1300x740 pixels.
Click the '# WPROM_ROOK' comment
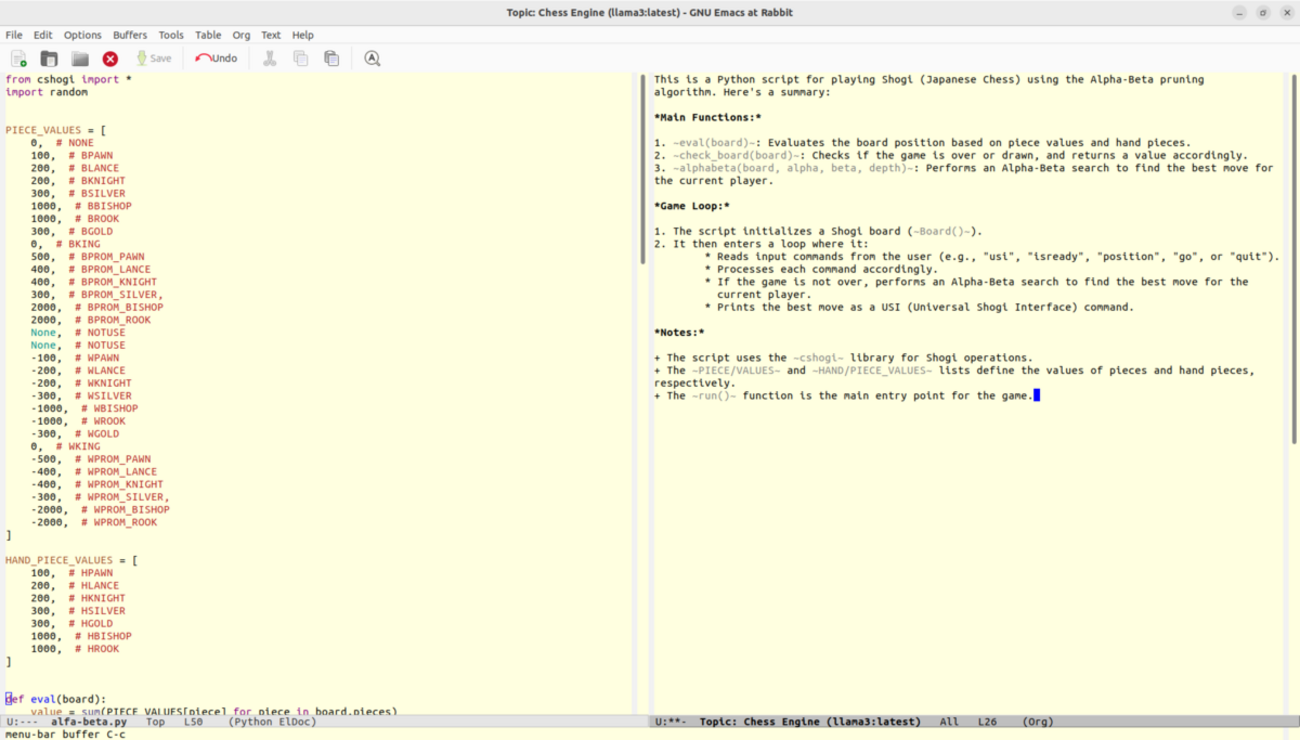[x=119, y=522]
